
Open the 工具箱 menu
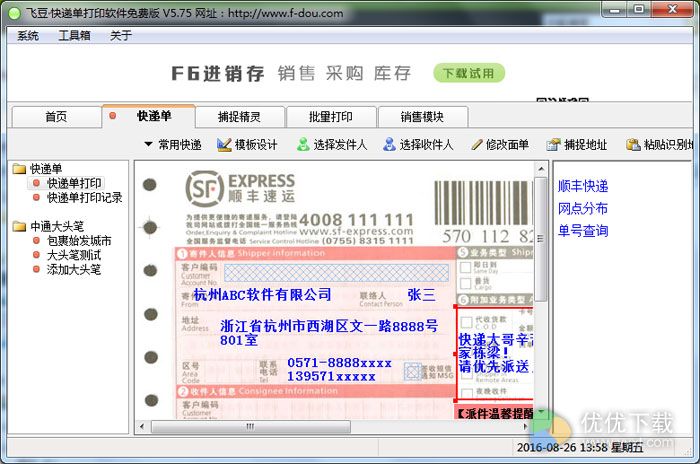point(74,35)
